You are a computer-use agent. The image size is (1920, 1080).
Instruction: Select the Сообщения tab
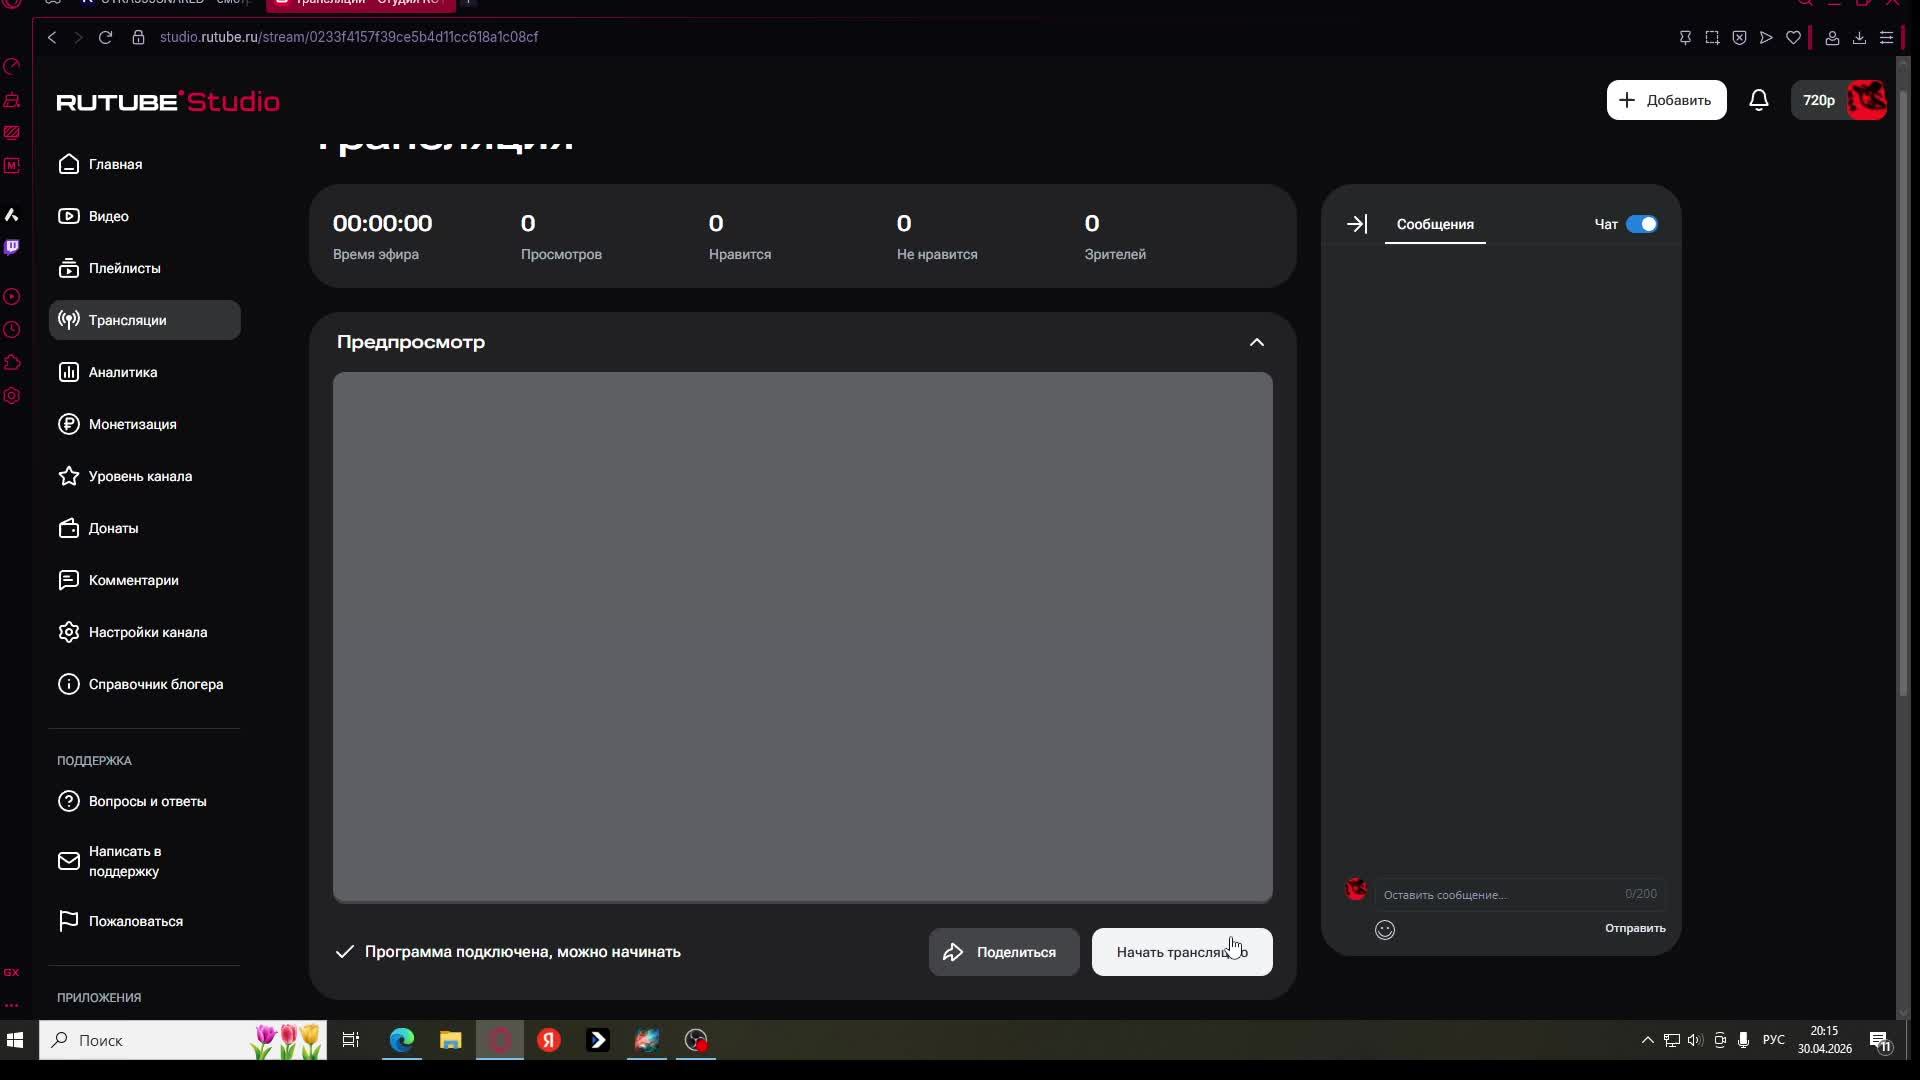point(1434,224)
